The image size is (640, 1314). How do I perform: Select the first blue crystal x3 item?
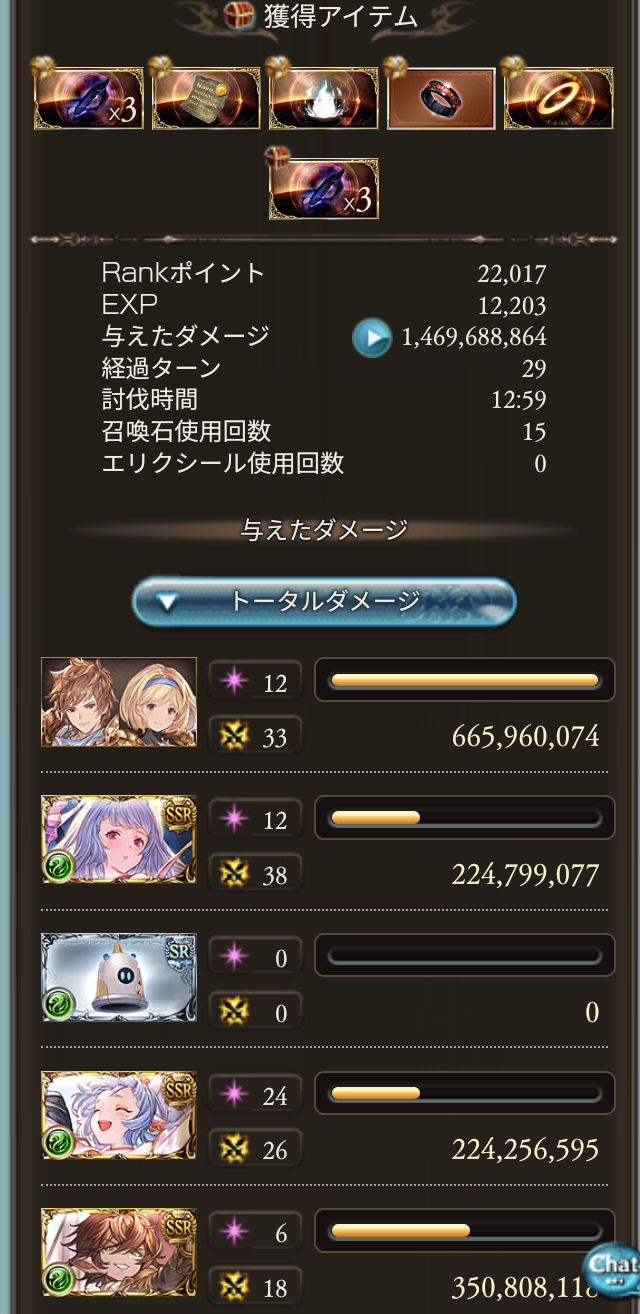(88, 97)
